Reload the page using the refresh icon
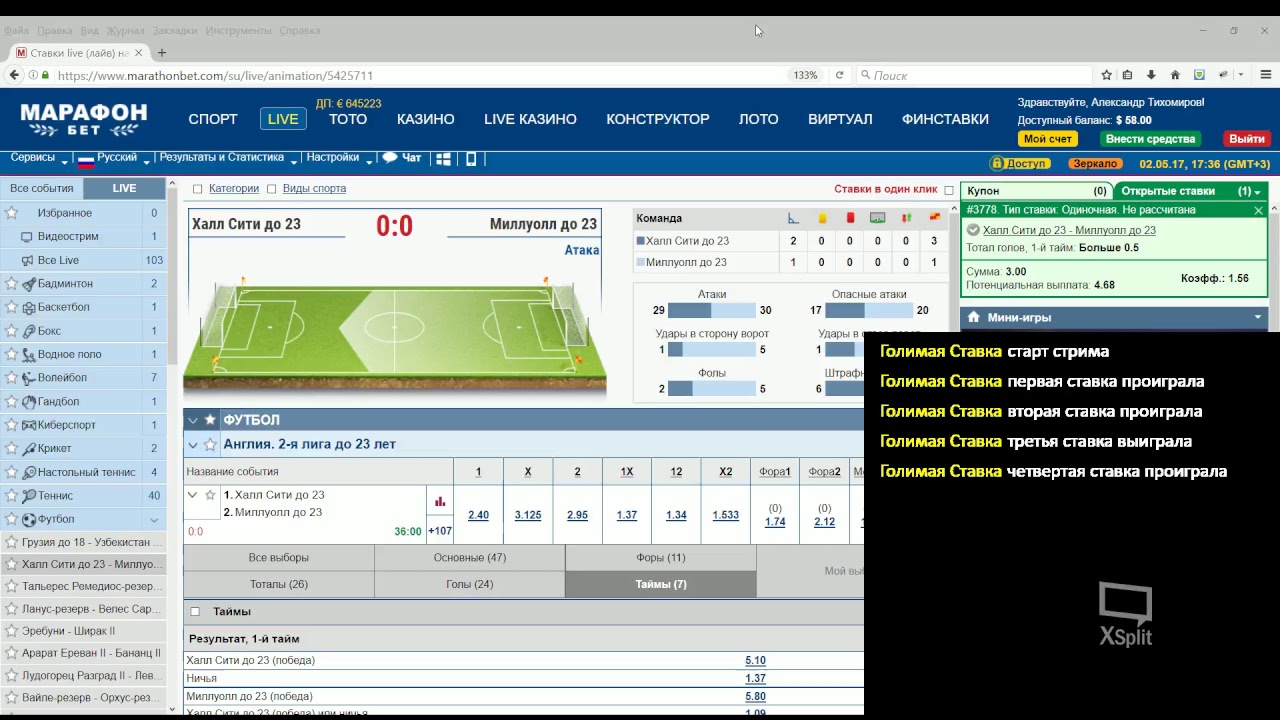1280x720 pixels. tap(839, 75)
